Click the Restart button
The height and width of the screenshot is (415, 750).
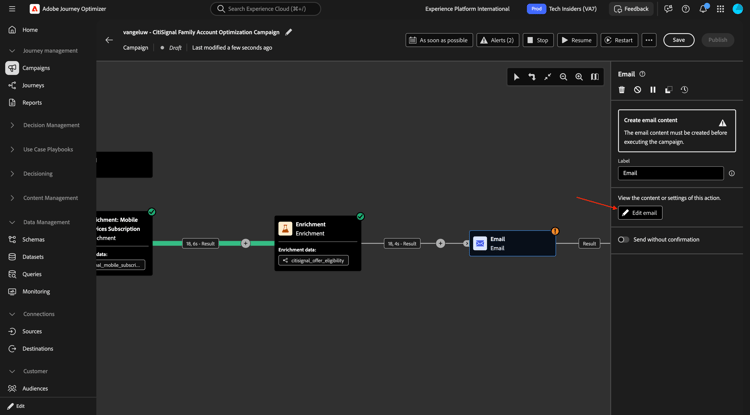tap(619, 40)
